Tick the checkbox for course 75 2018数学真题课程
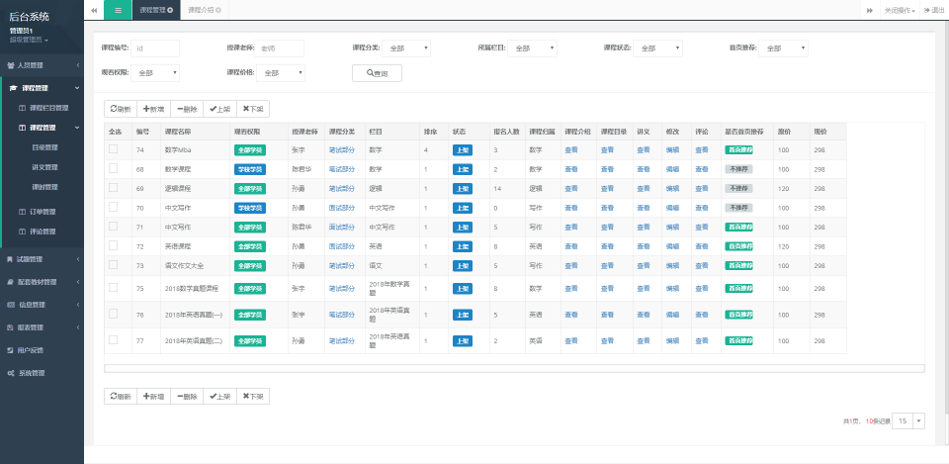Viewport: 949px width, 464px height. [x=113, y=287]
